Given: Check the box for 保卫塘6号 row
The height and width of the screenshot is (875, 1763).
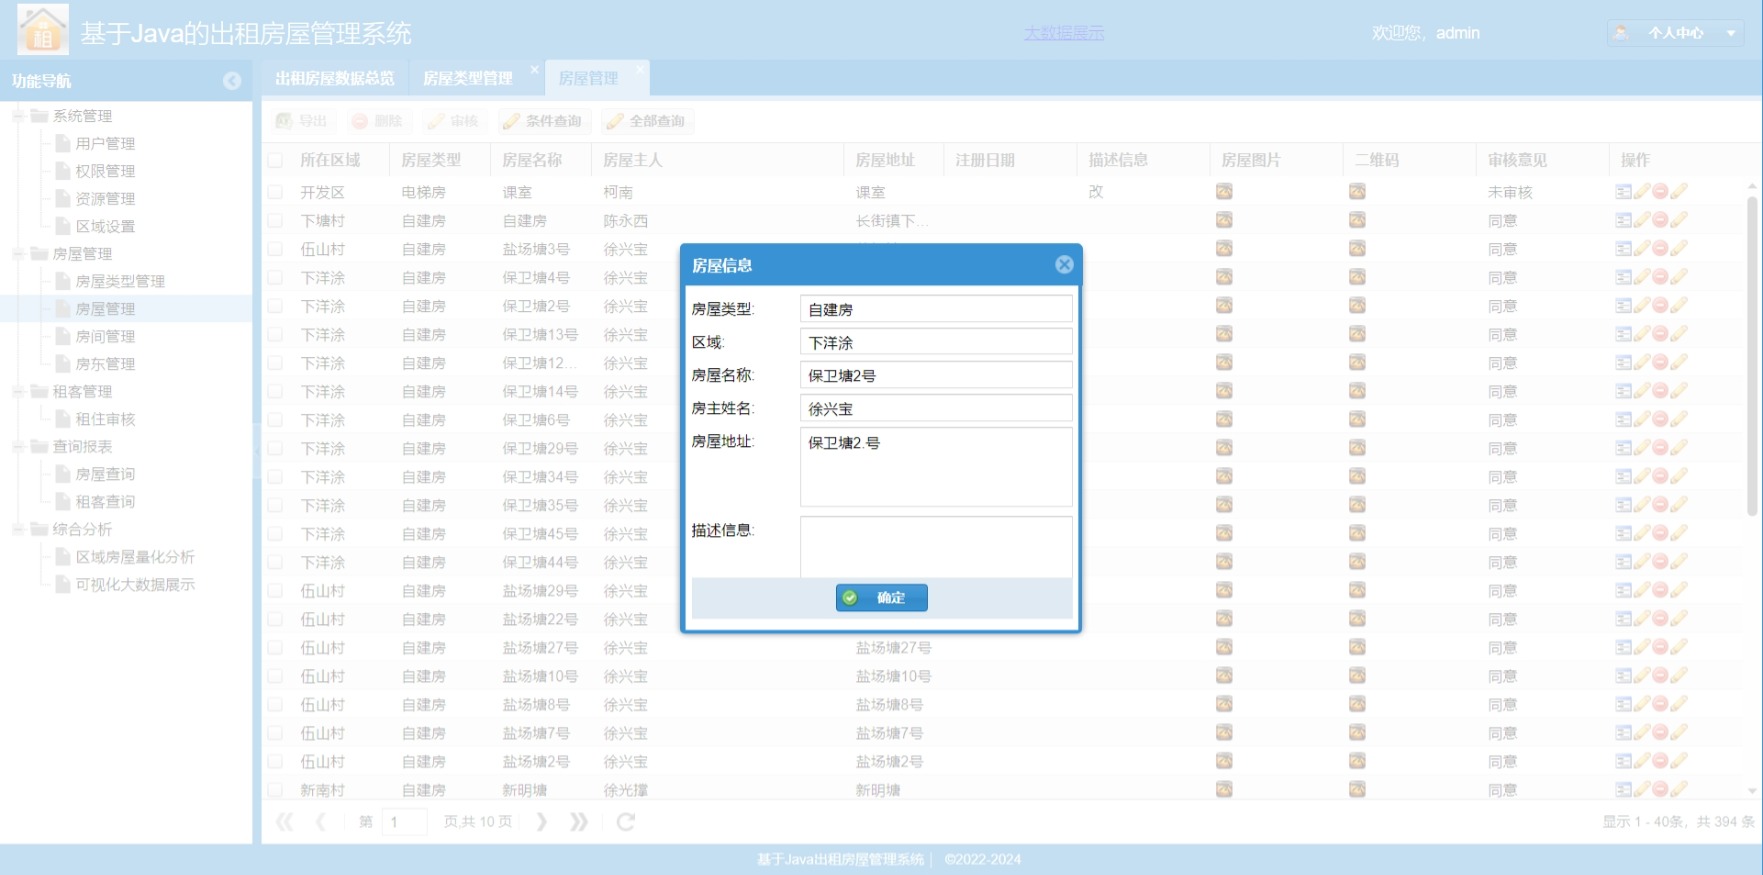Looking at the screenshot, I should pos(275,420).
